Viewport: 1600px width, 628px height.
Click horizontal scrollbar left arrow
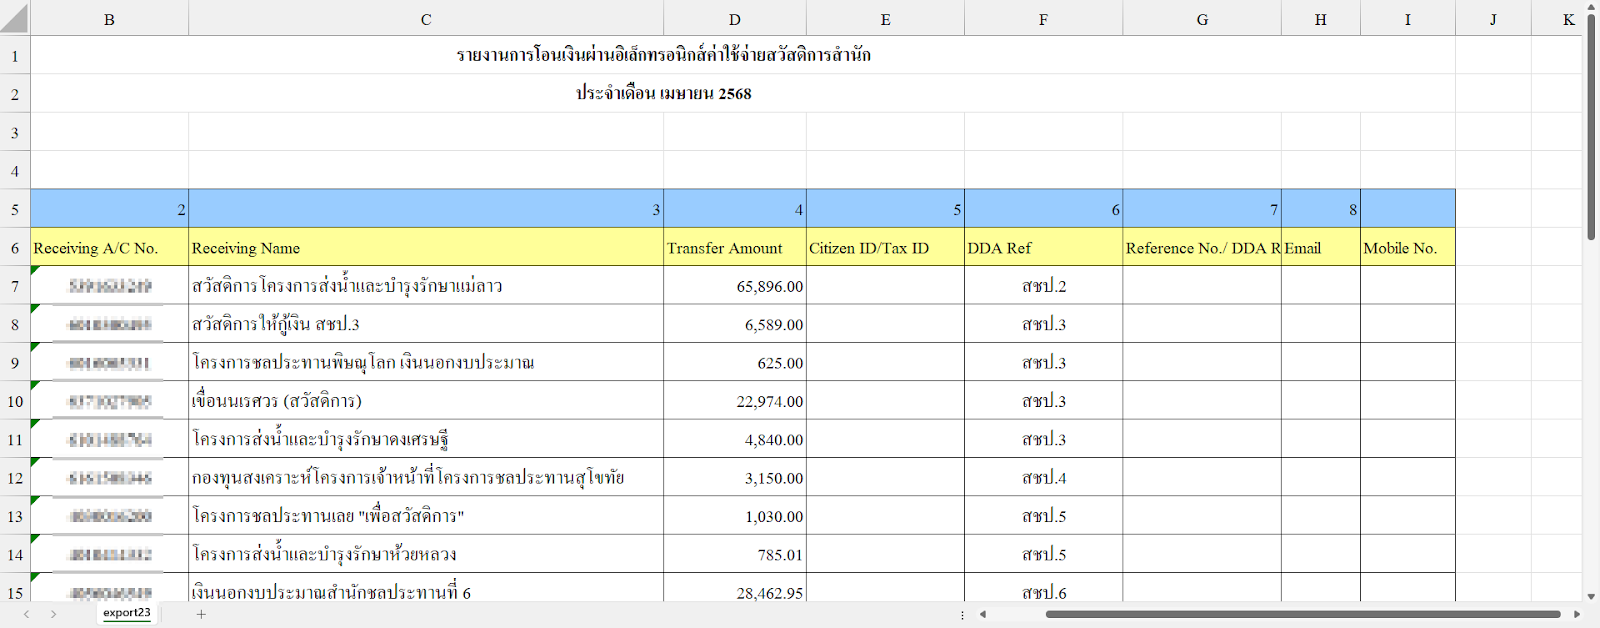point(983,614)
